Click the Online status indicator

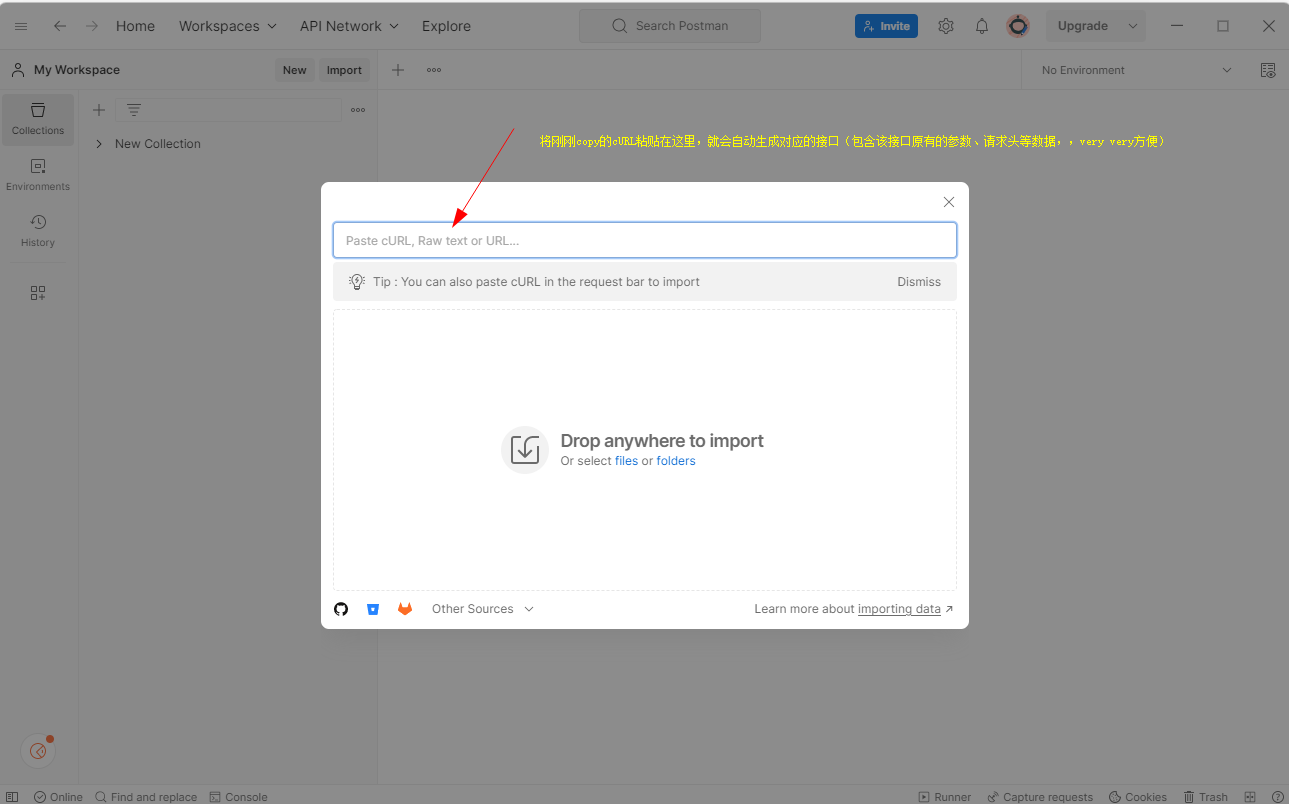click(58, 797)
